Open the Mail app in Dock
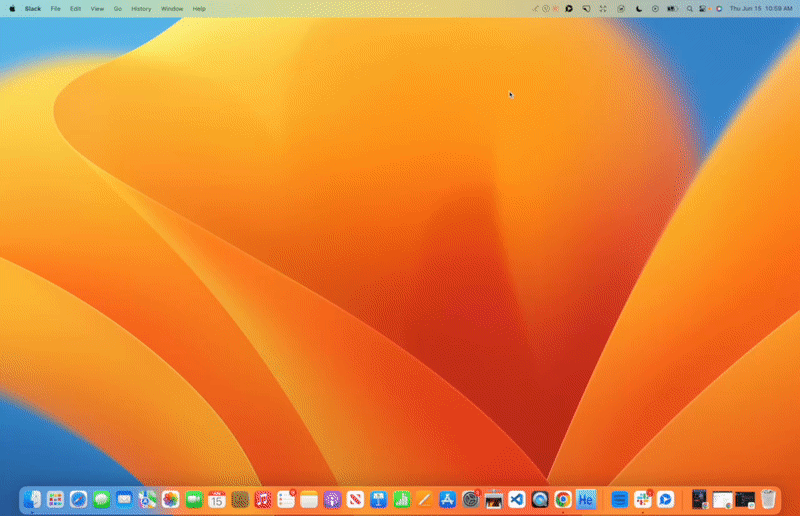800x516 pixels. point(124,499)
